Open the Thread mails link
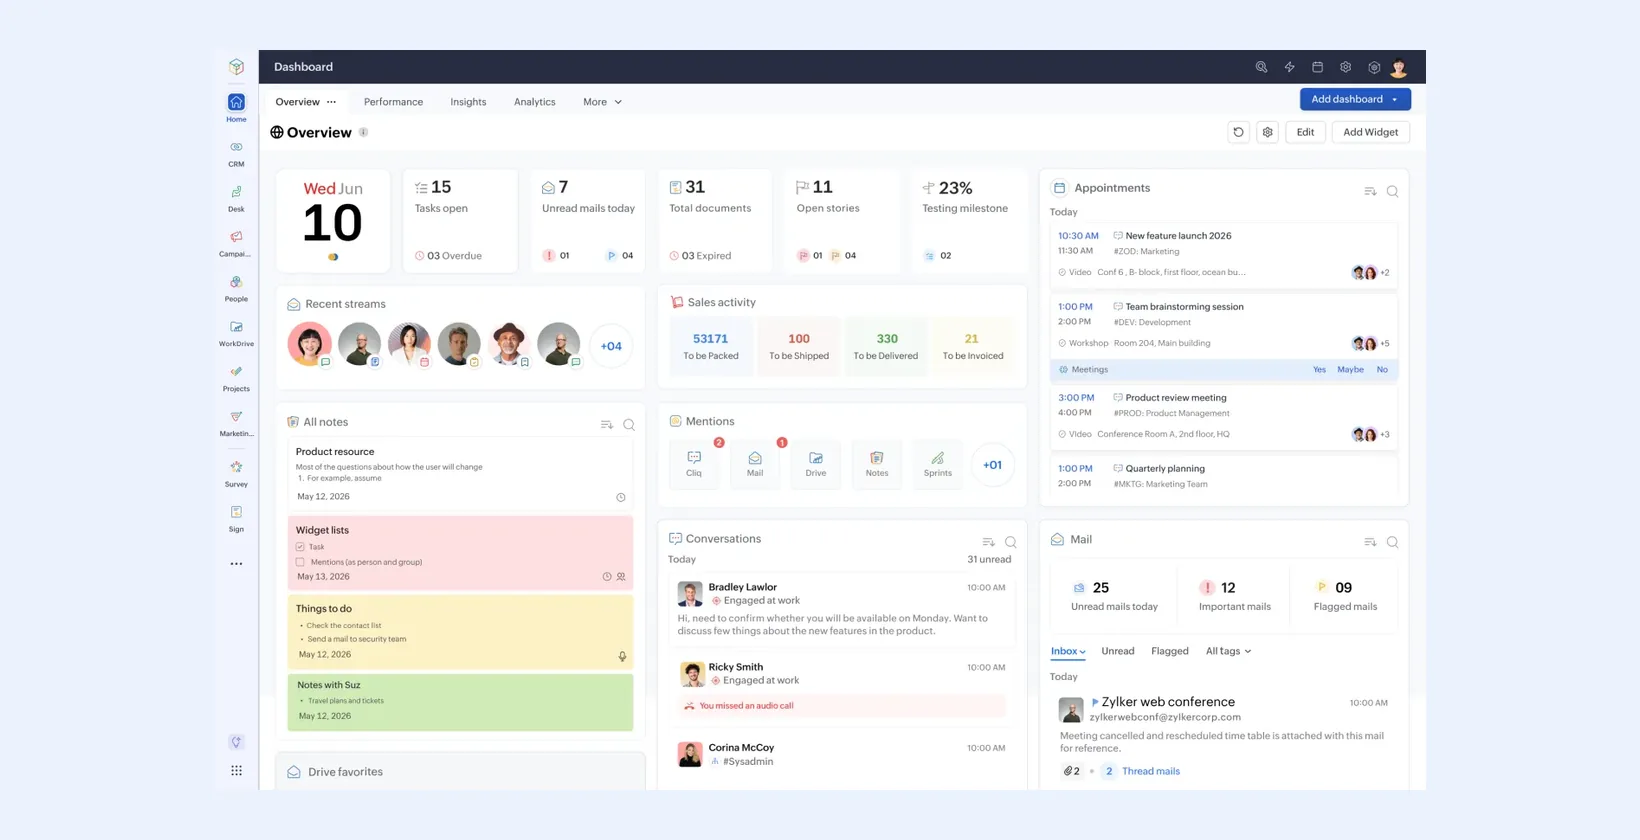The width and height of the screenshot is (1640, 840). 1151,771
